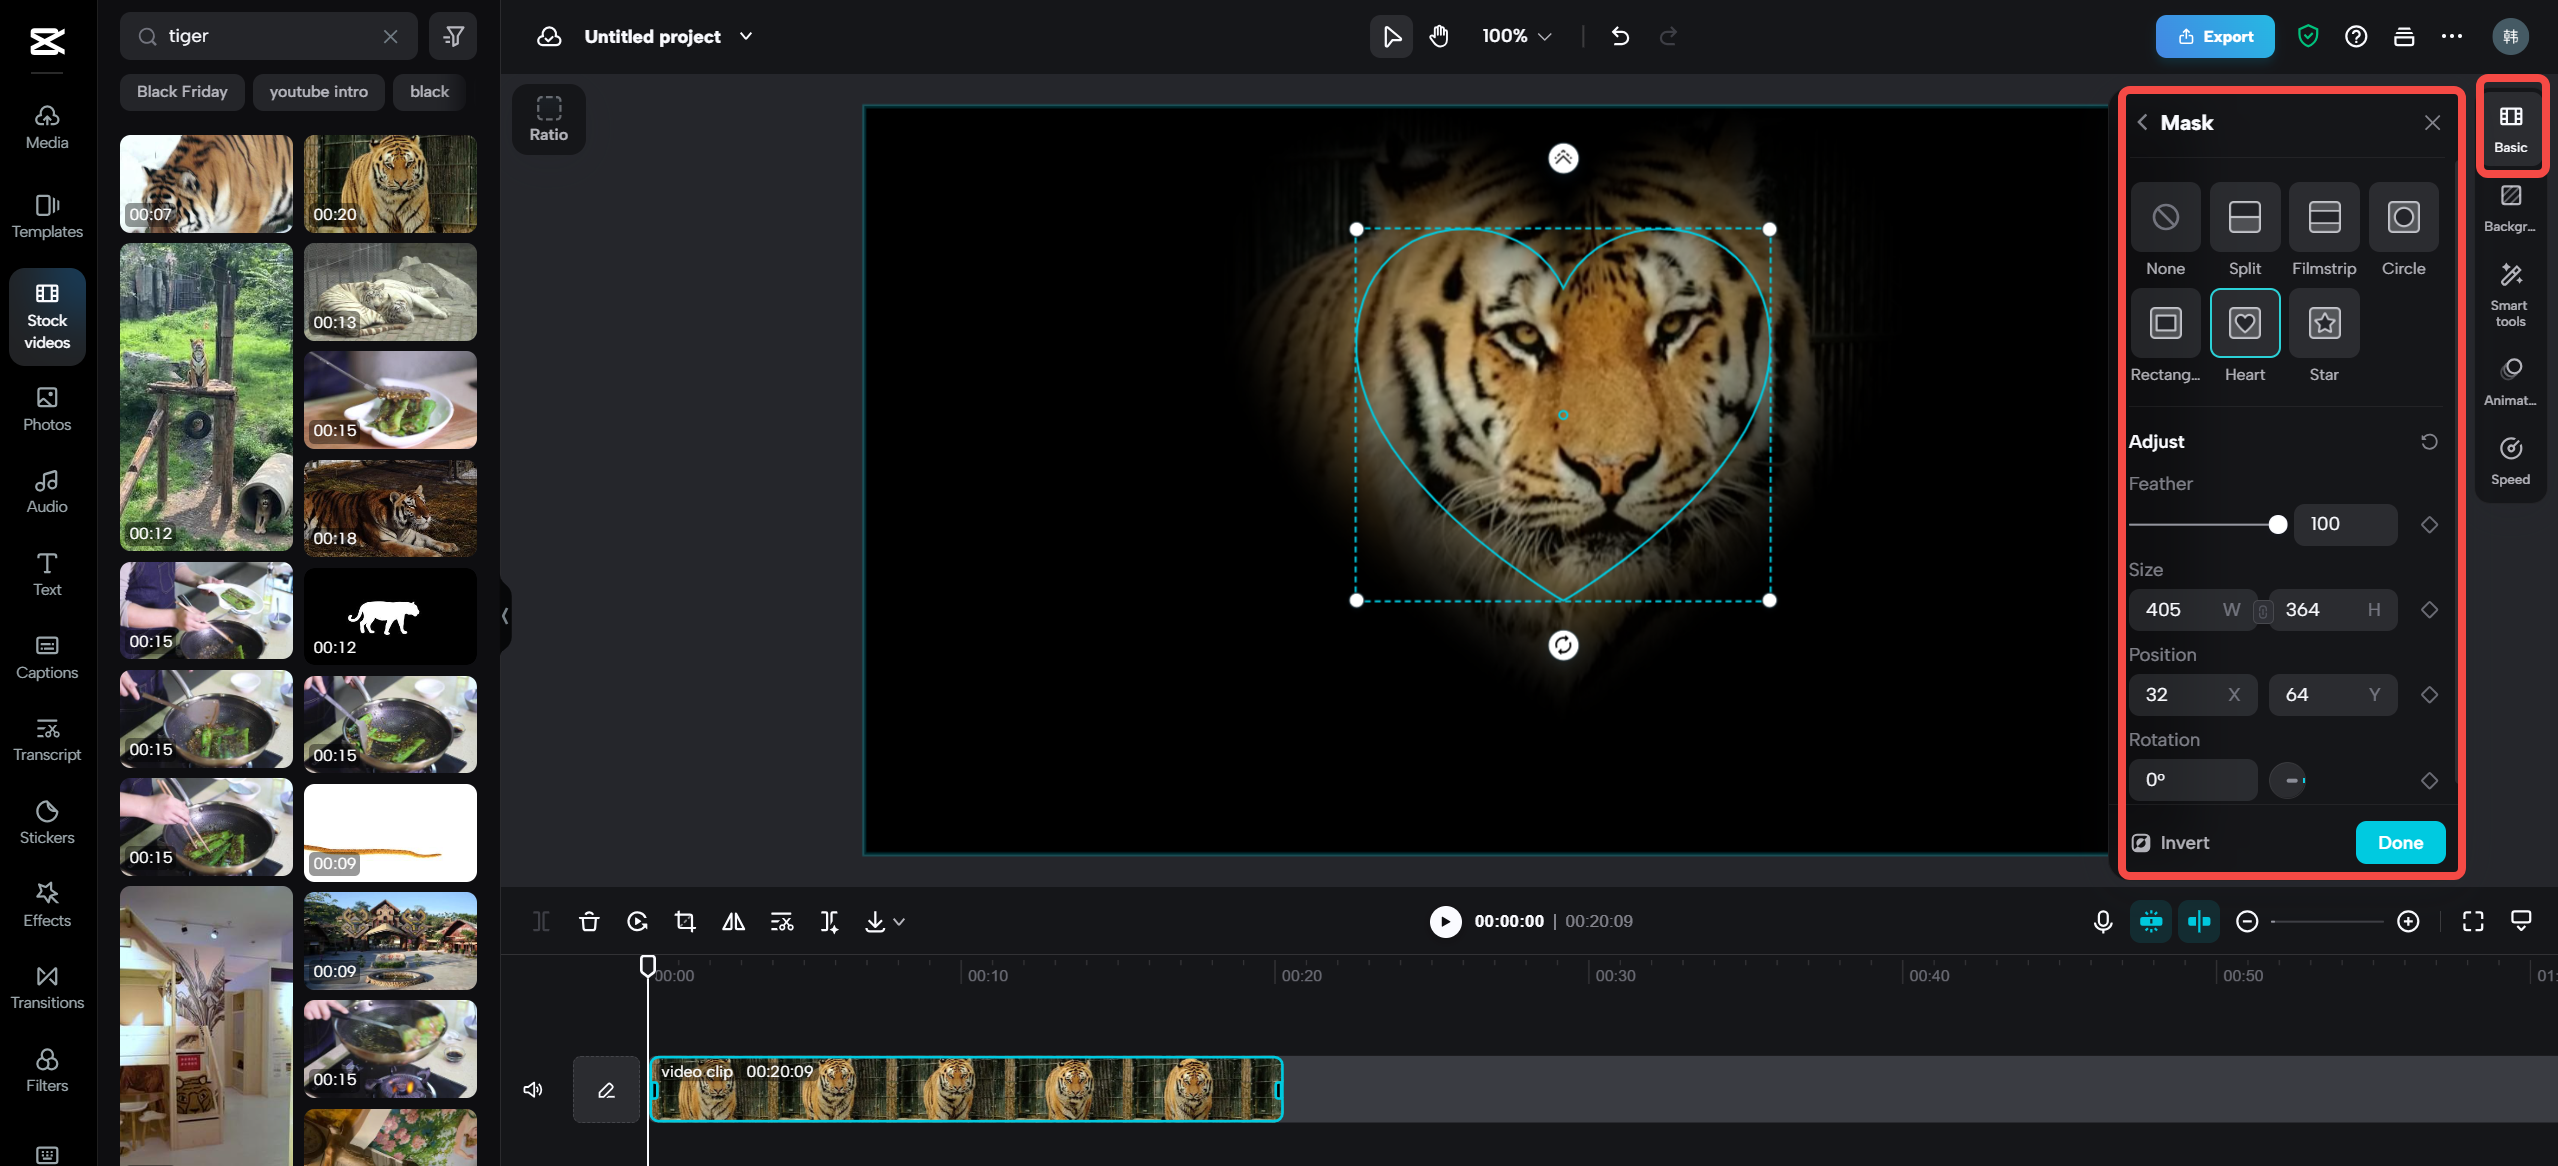Open the Untitled project dropdown
2558x1166 pixels.
coord(746,36)
